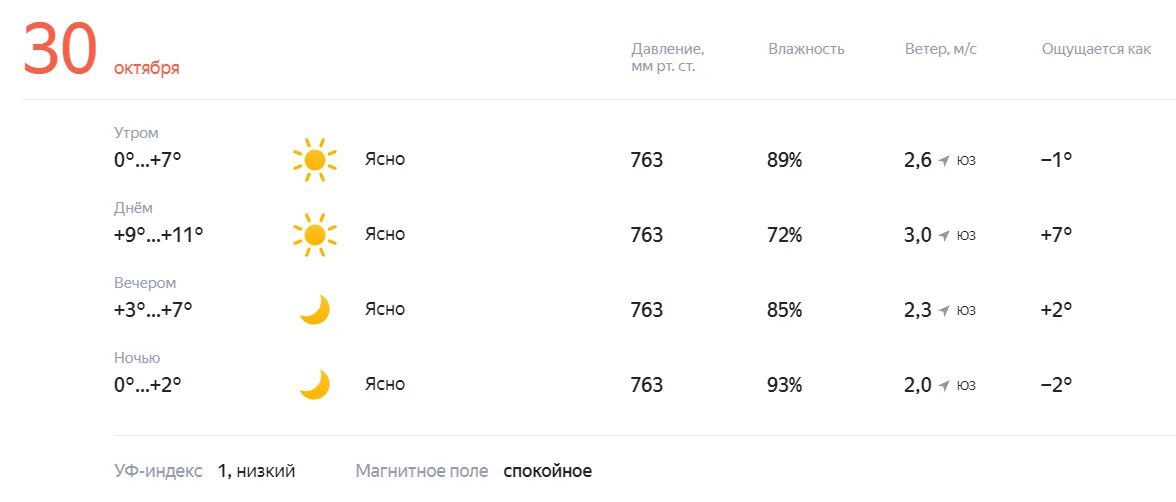The height and width of the screenshot is (502, 1176).
Task: Select the 'Давление, мм рт. ст.' column header
Action: coord(667,57)
